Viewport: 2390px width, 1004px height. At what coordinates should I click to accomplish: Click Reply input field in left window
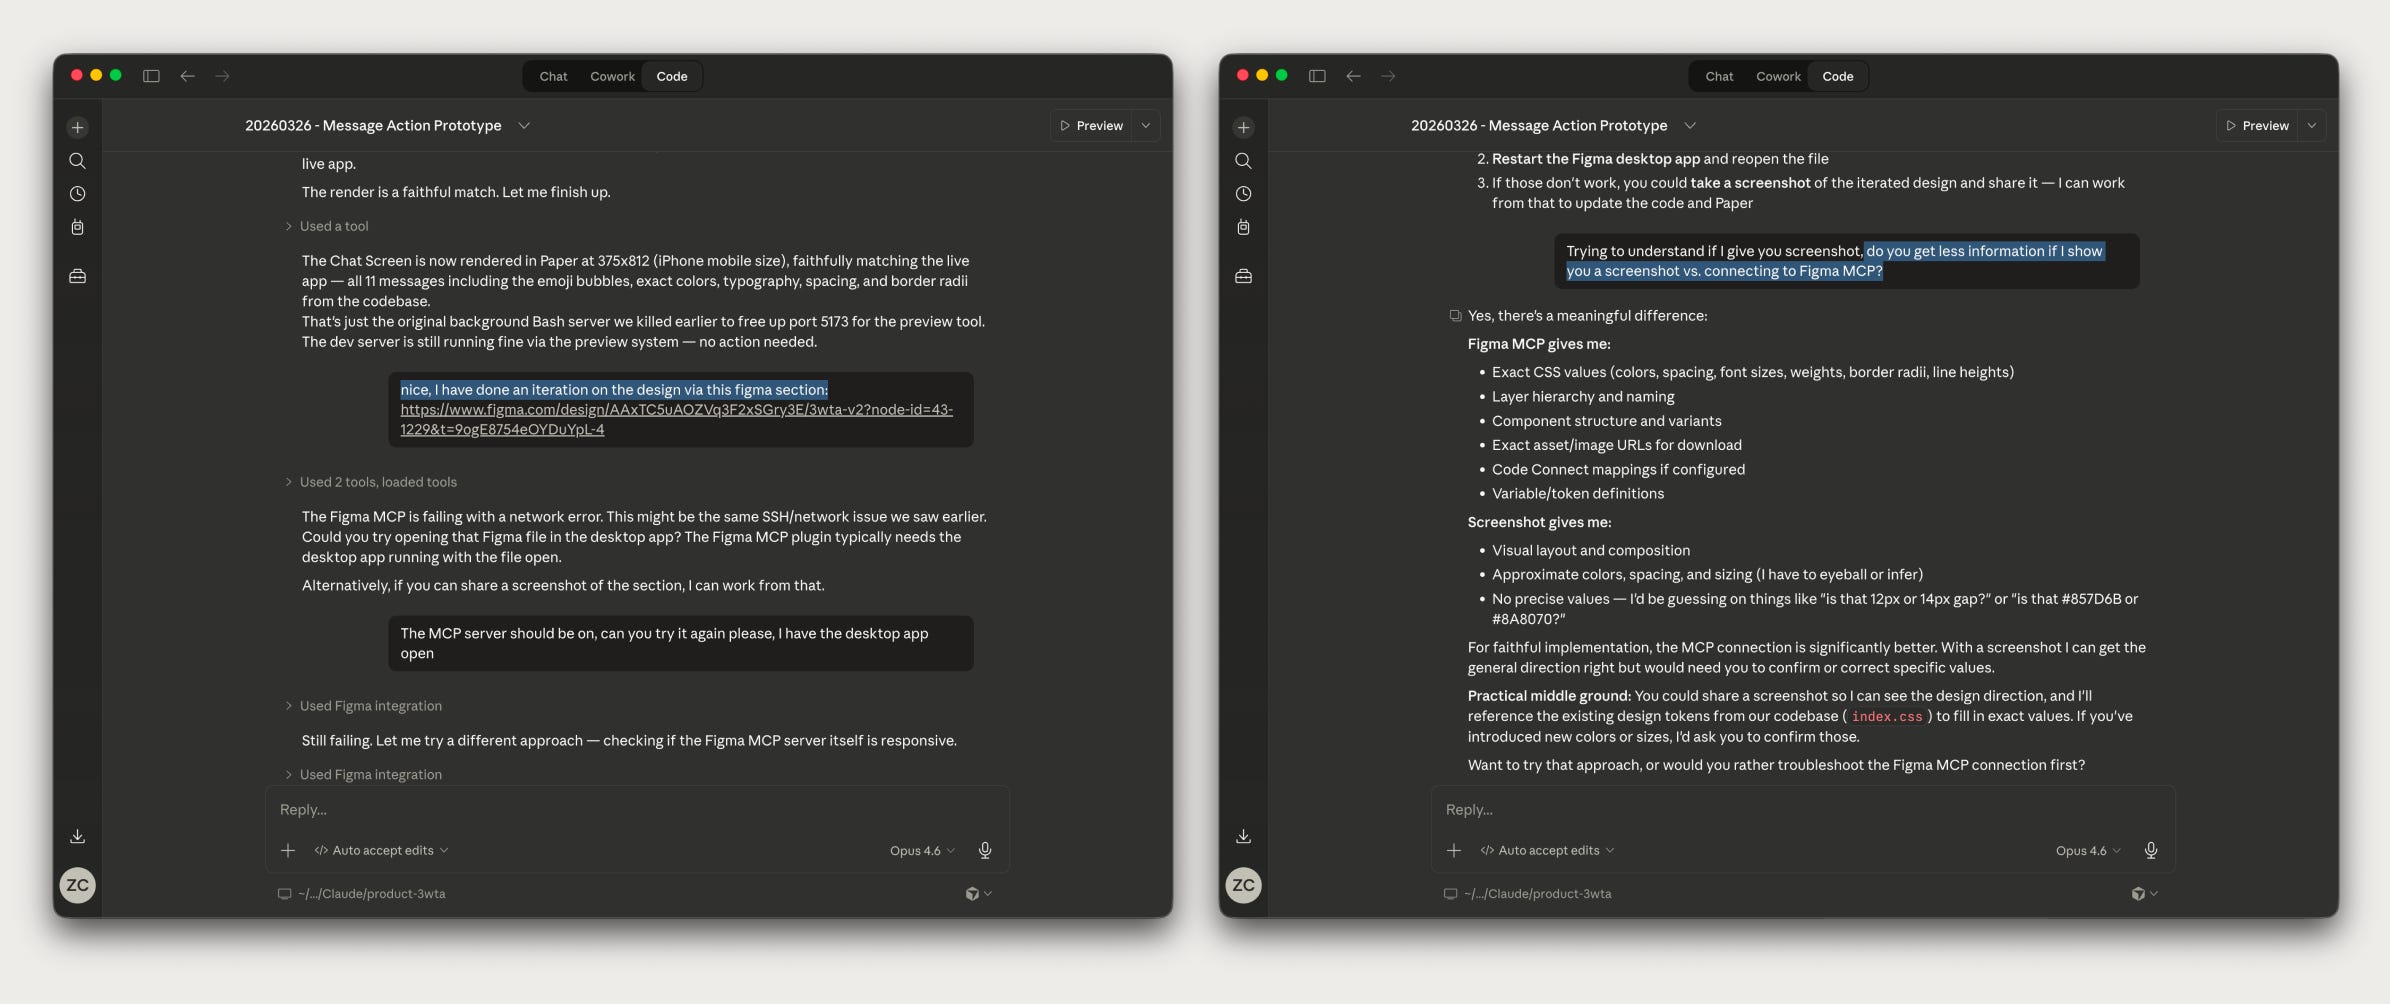point(637,810)
